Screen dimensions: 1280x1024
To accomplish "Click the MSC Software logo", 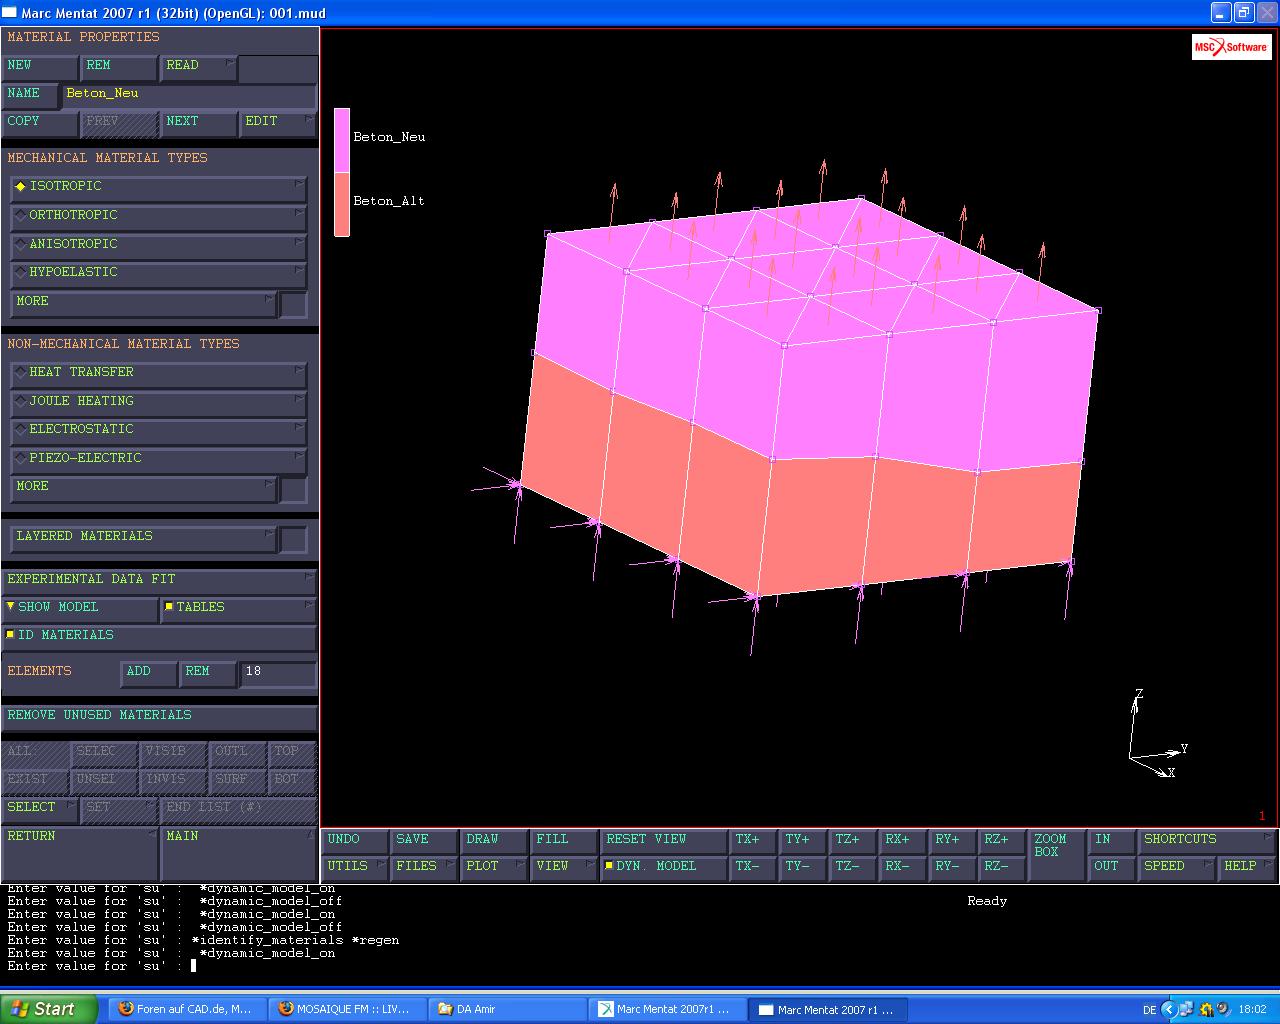I will coord(1231,47).
